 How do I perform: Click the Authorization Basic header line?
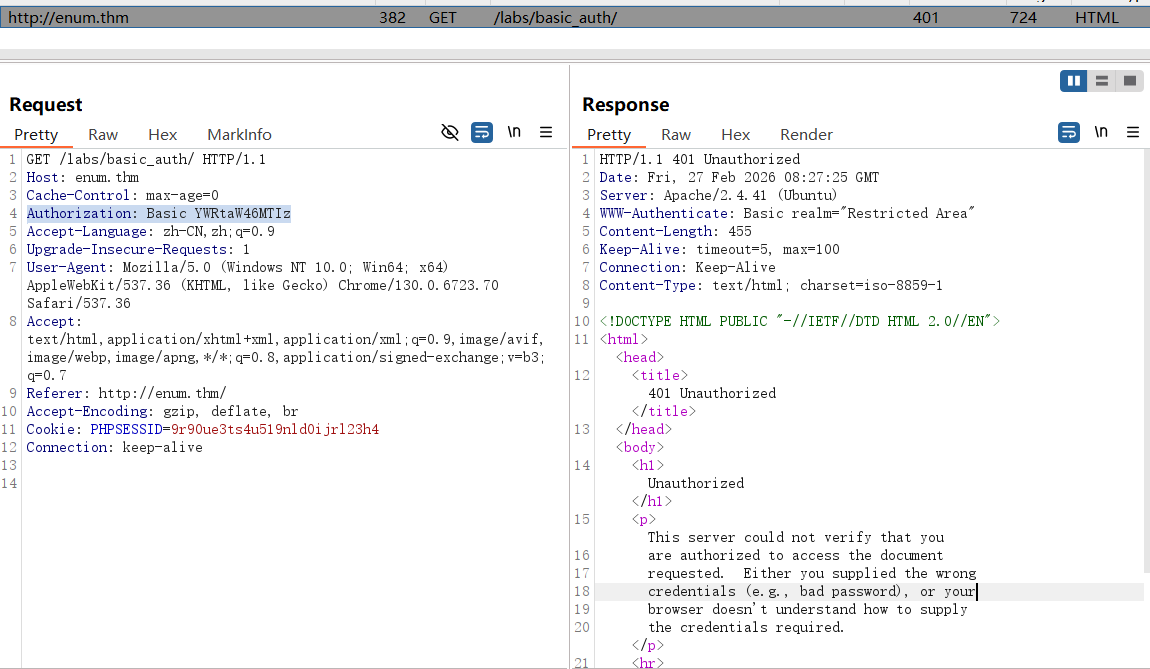pyautogui.click(x=158, y=213)
